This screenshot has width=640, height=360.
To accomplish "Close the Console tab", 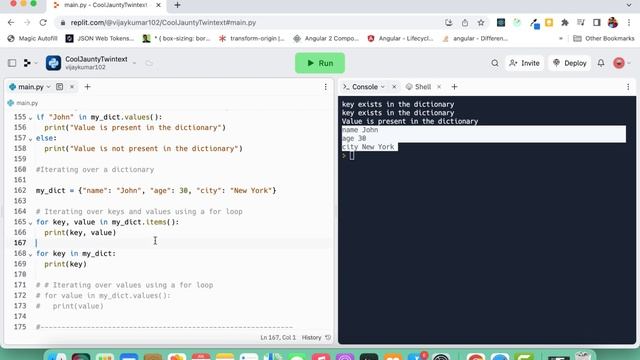I will pyautogui.click(x=394, y=87).
